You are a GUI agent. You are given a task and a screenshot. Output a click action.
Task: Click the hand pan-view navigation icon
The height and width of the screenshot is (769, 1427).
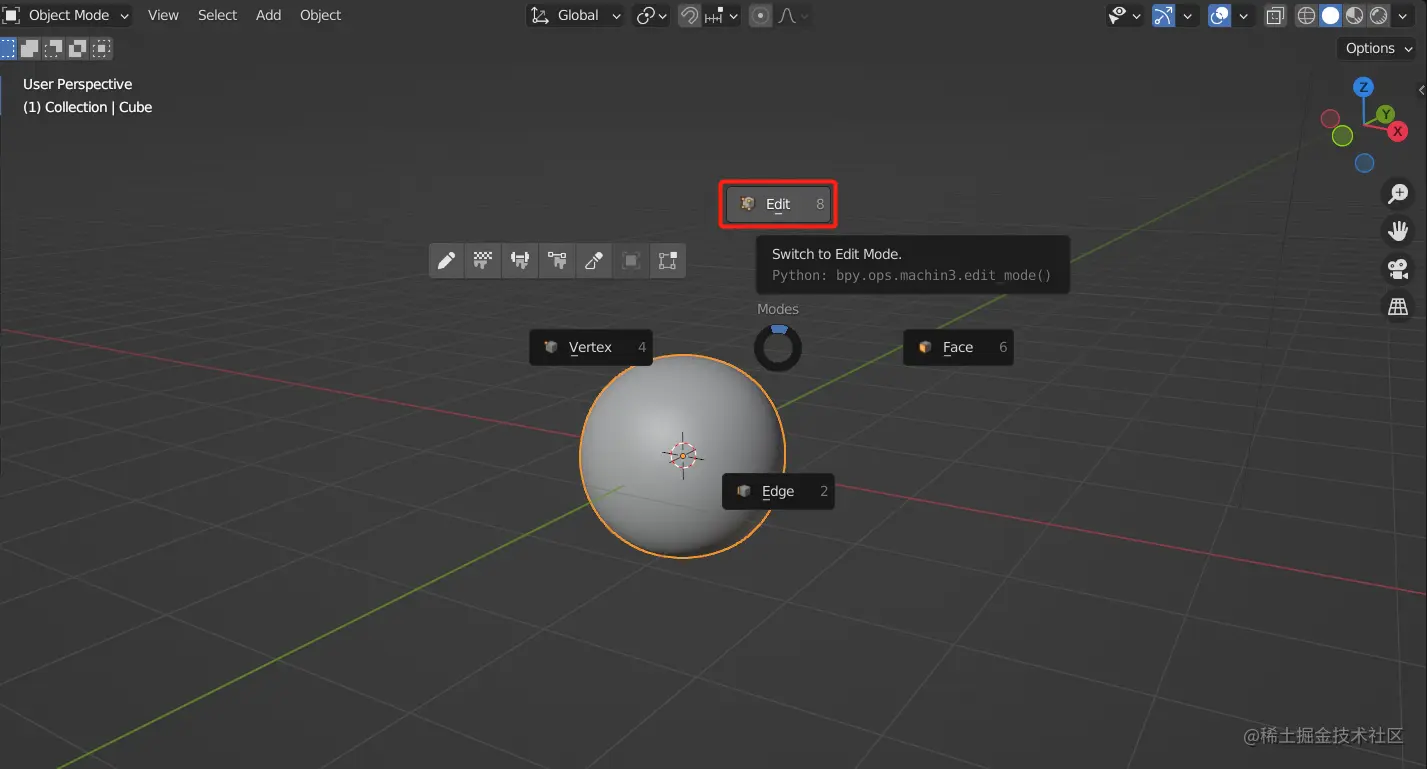(x=1399, y=231)
